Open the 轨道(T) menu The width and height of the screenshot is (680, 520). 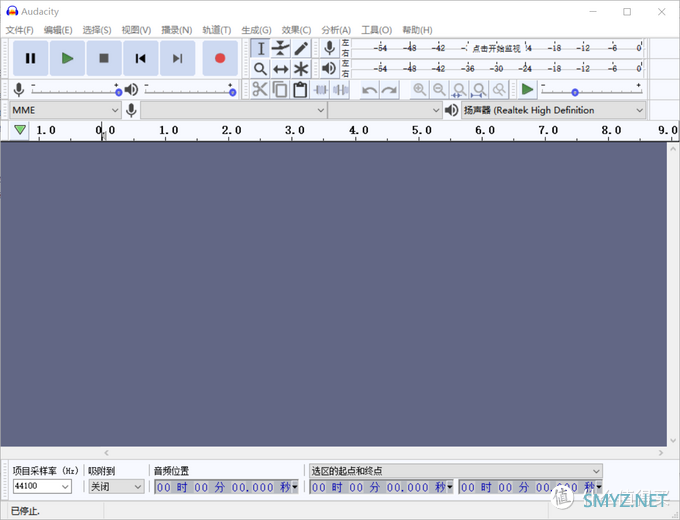click(x=216, y=30)
